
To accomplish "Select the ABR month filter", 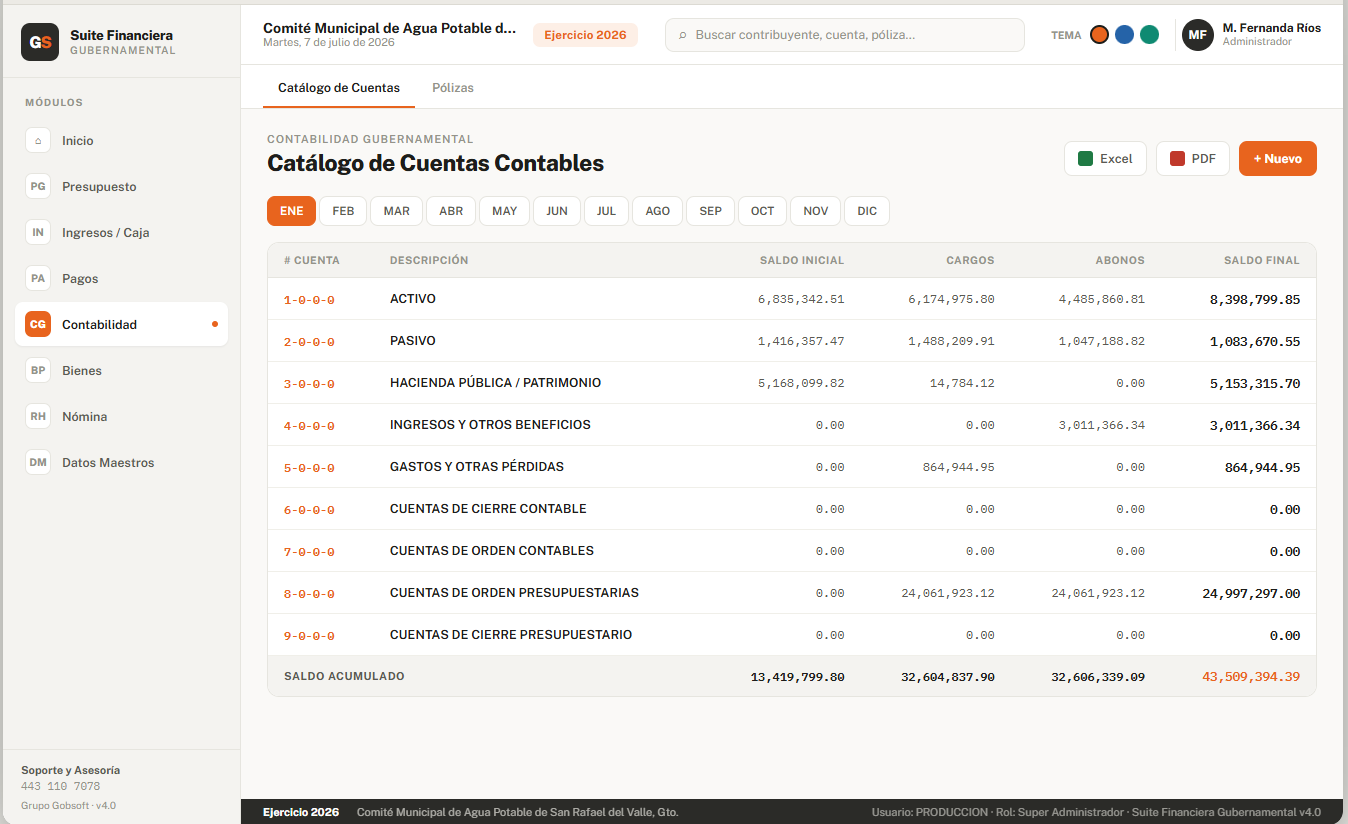I will [451, 211].
